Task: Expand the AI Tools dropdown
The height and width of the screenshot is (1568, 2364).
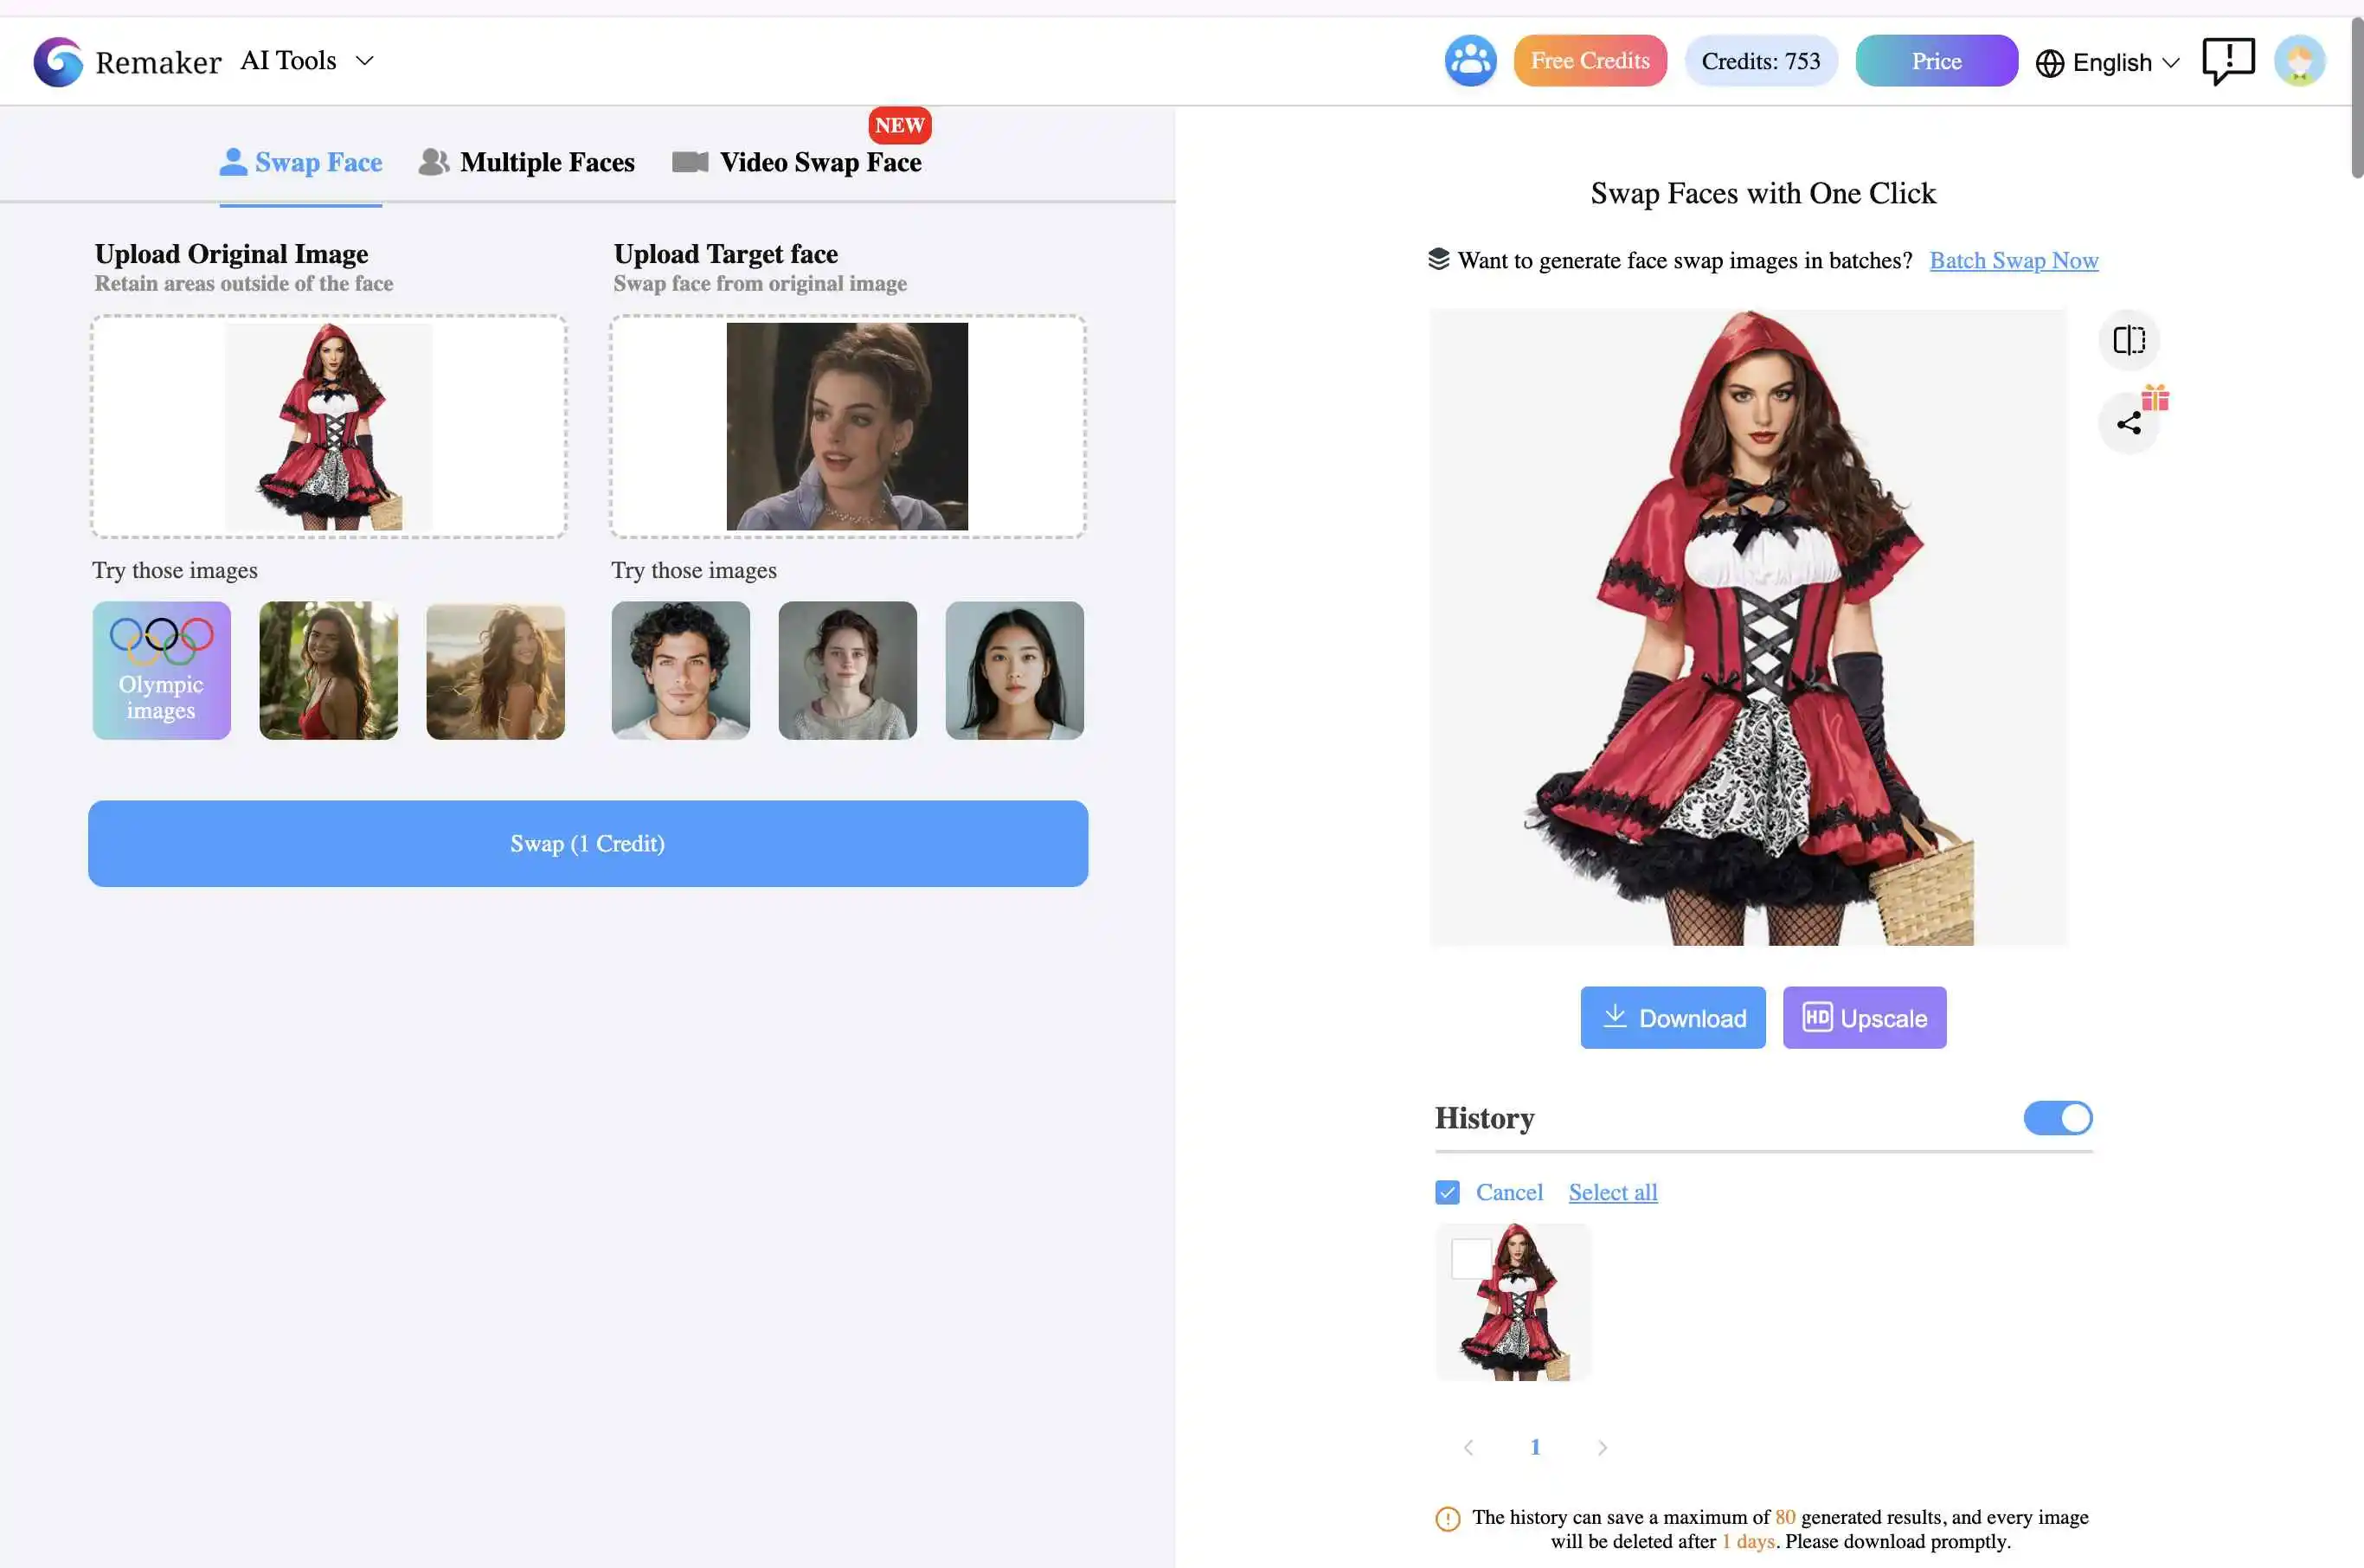Action: 306,61
